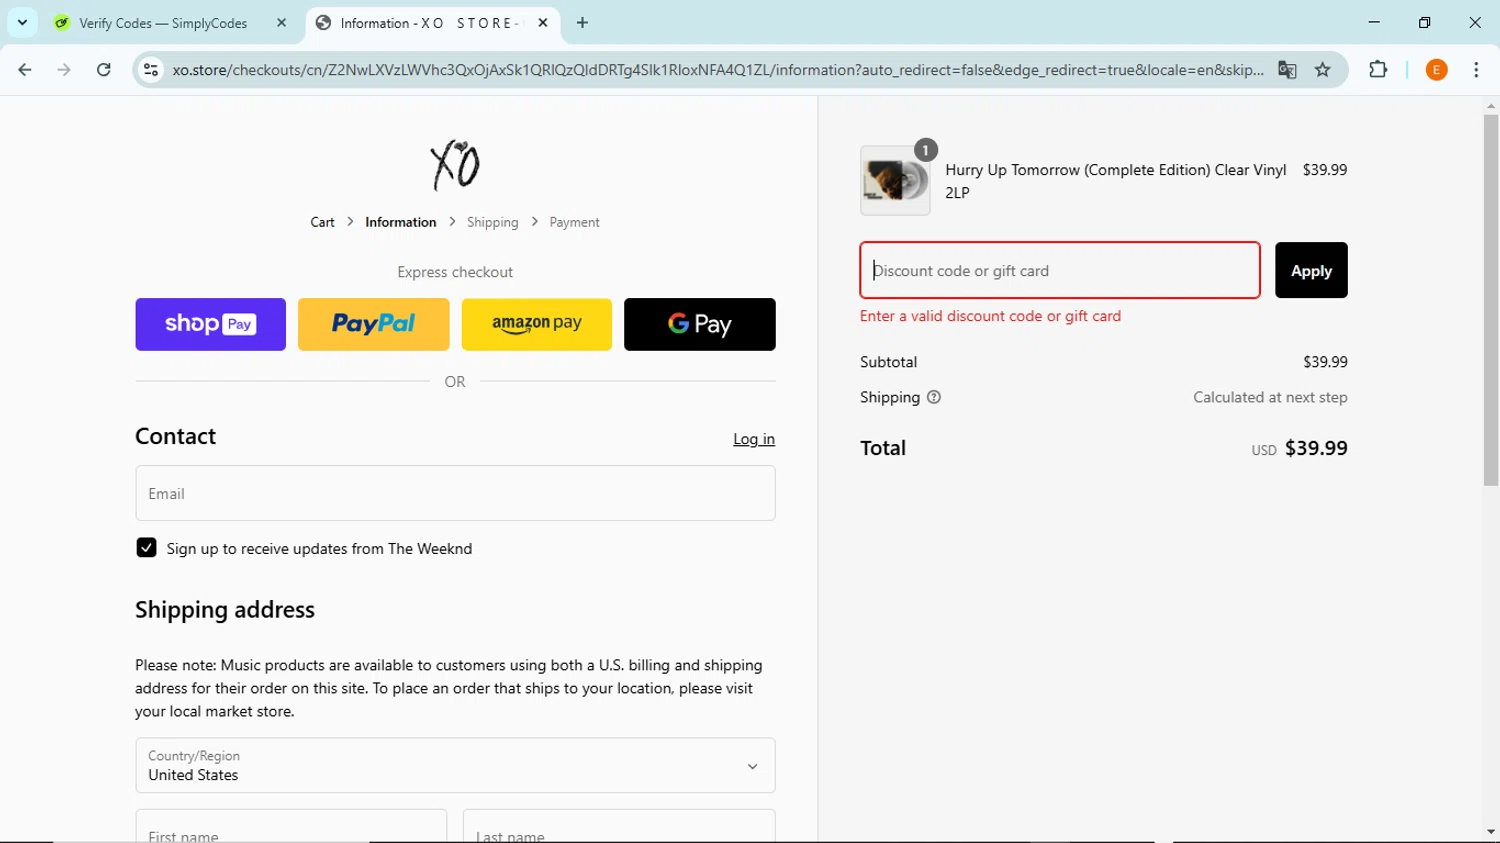
Task: Open the browser extensions puzzle icon
Action: (1378, 70)
